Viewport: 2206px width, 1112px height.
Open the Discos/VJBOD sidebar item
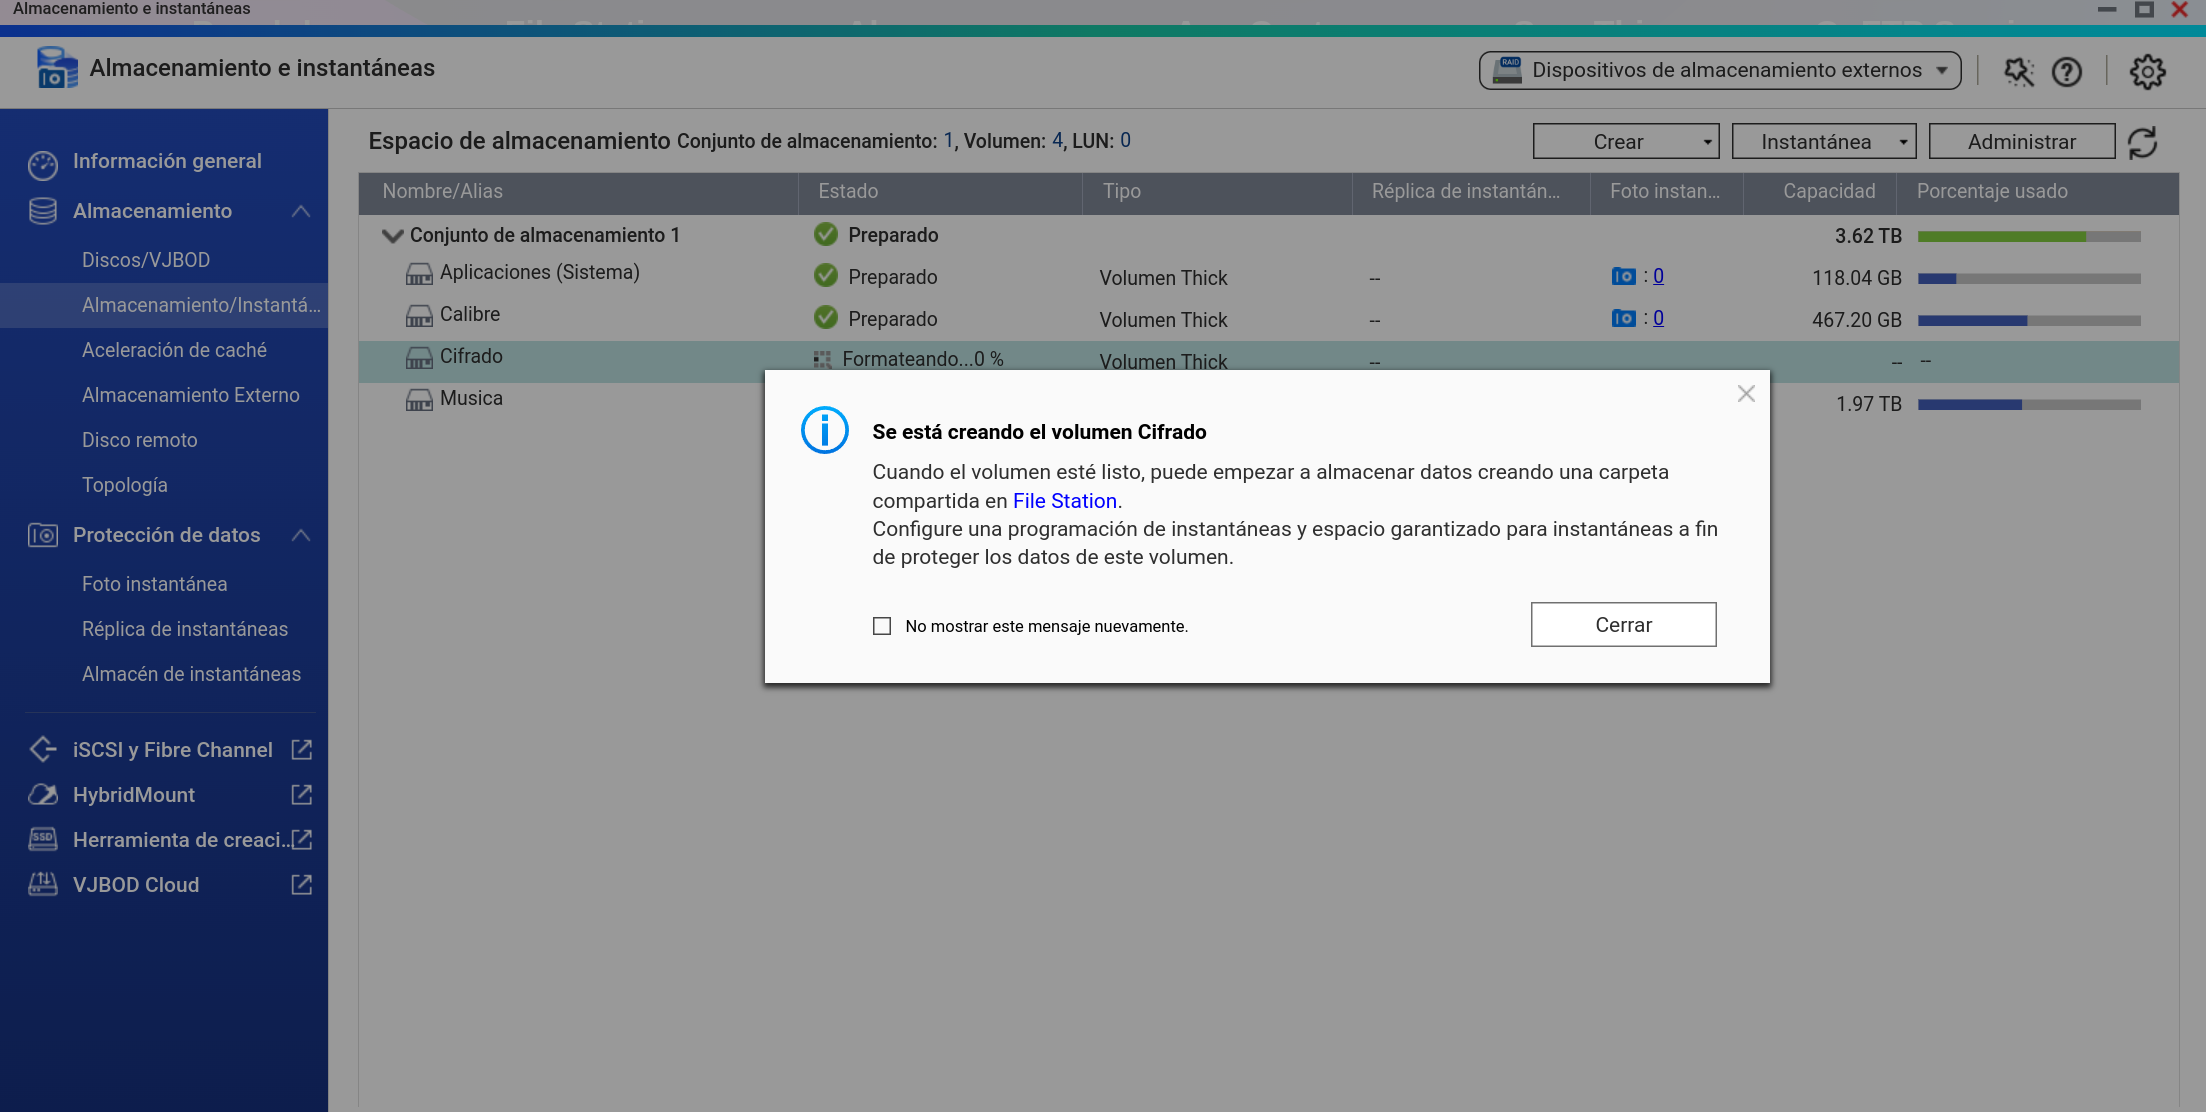pyautogui.click(x=146, y=260)
